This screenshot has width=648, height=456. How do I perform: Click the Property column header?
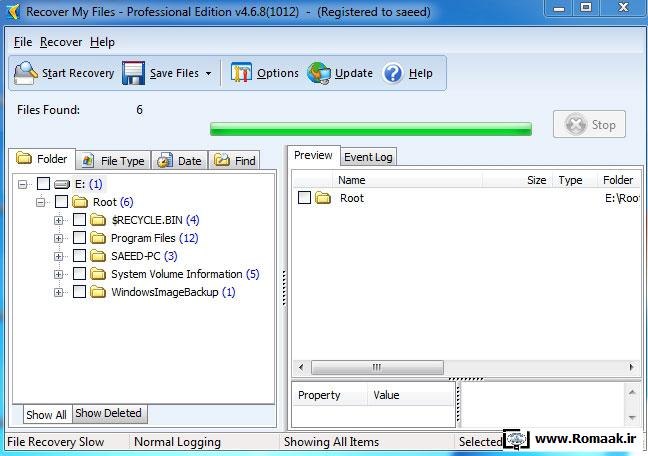329,395
